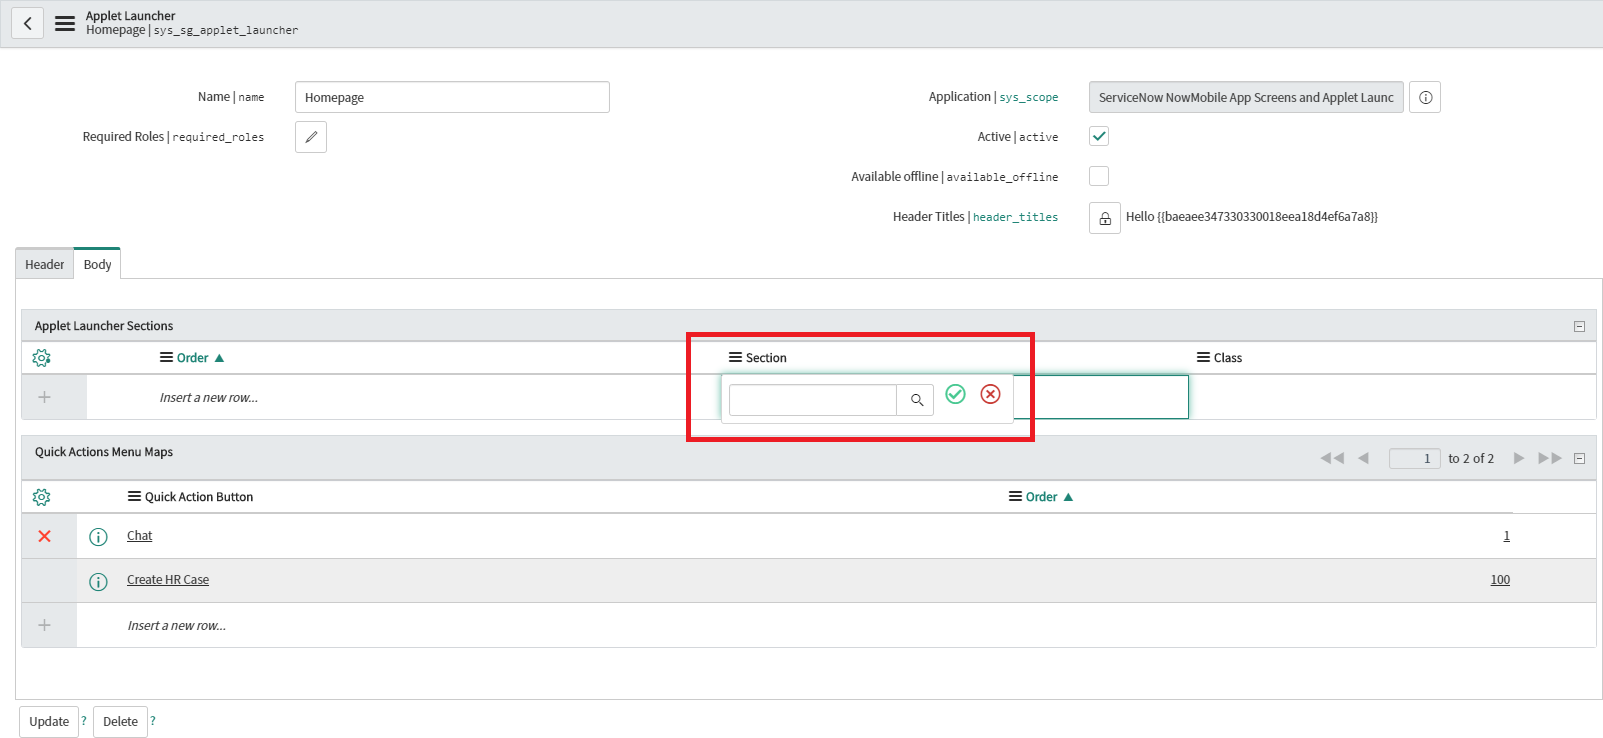
Task: Select the Body tab
Action: (97, 264)
